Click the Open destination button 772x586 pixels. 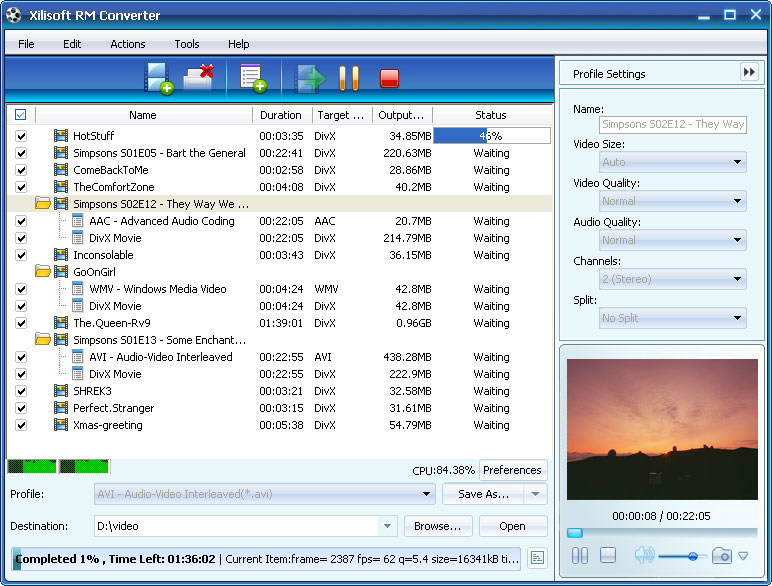pyautogui.click(x=513, y=526)
